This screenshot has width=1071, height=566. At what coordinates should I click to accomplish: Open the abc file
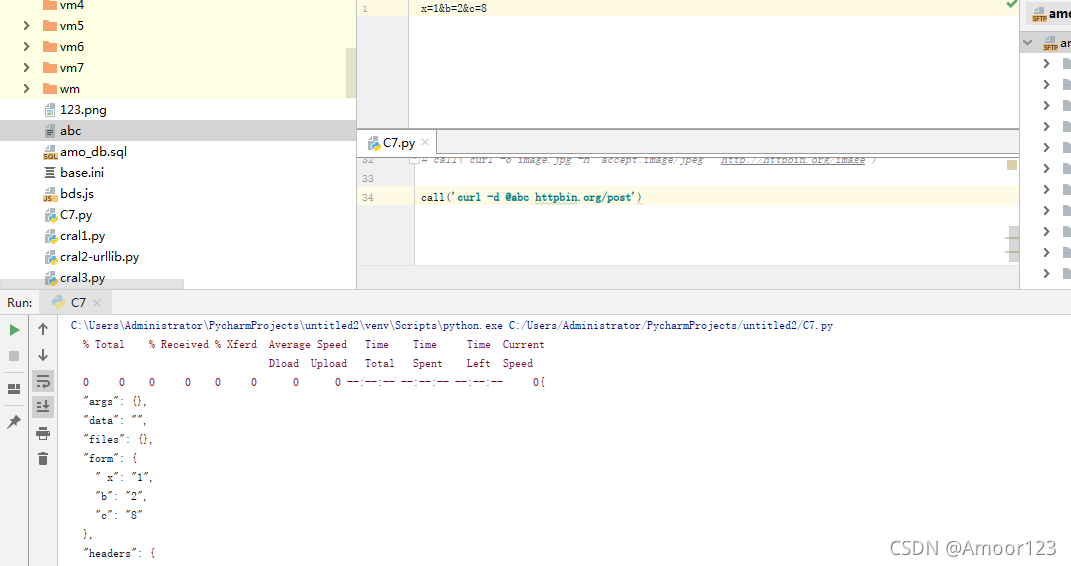(x=70, y=131)
